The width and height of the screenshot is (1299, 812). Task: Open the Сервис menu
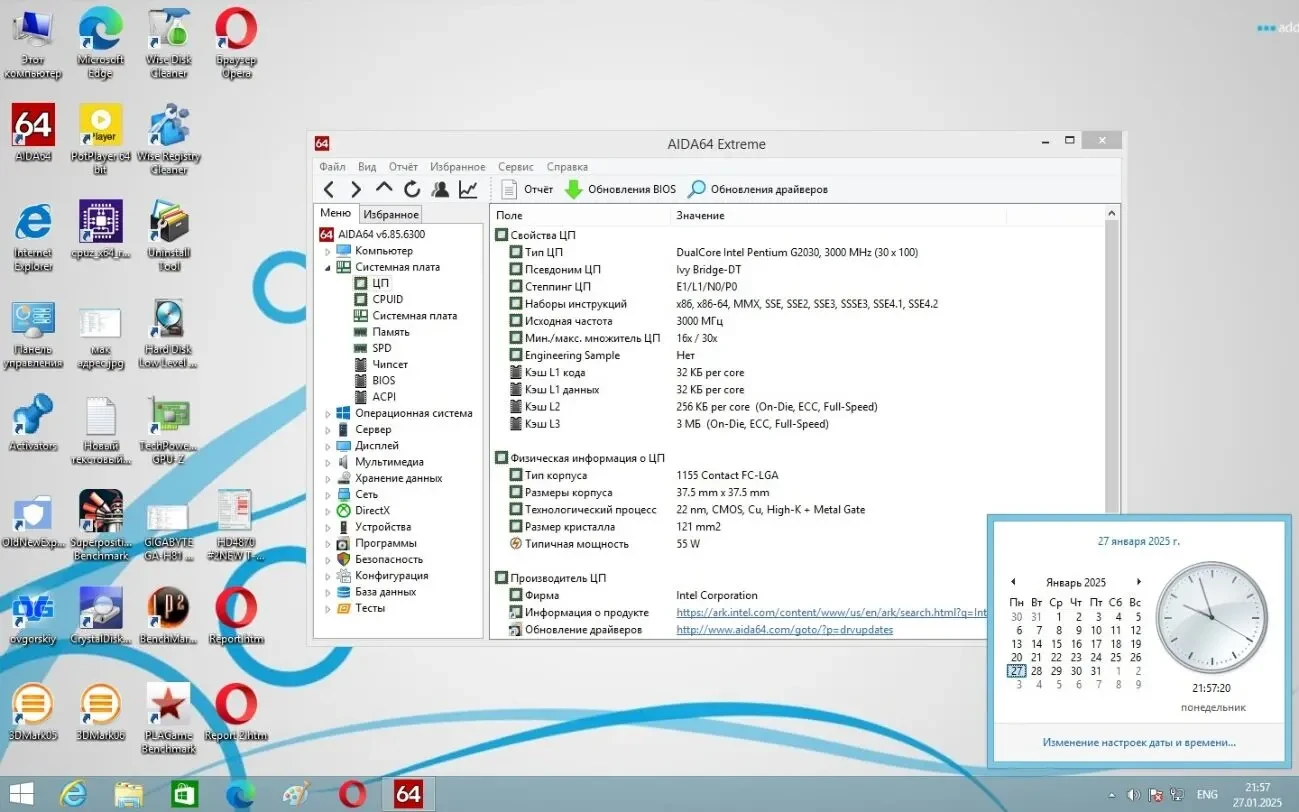[515, 167]
